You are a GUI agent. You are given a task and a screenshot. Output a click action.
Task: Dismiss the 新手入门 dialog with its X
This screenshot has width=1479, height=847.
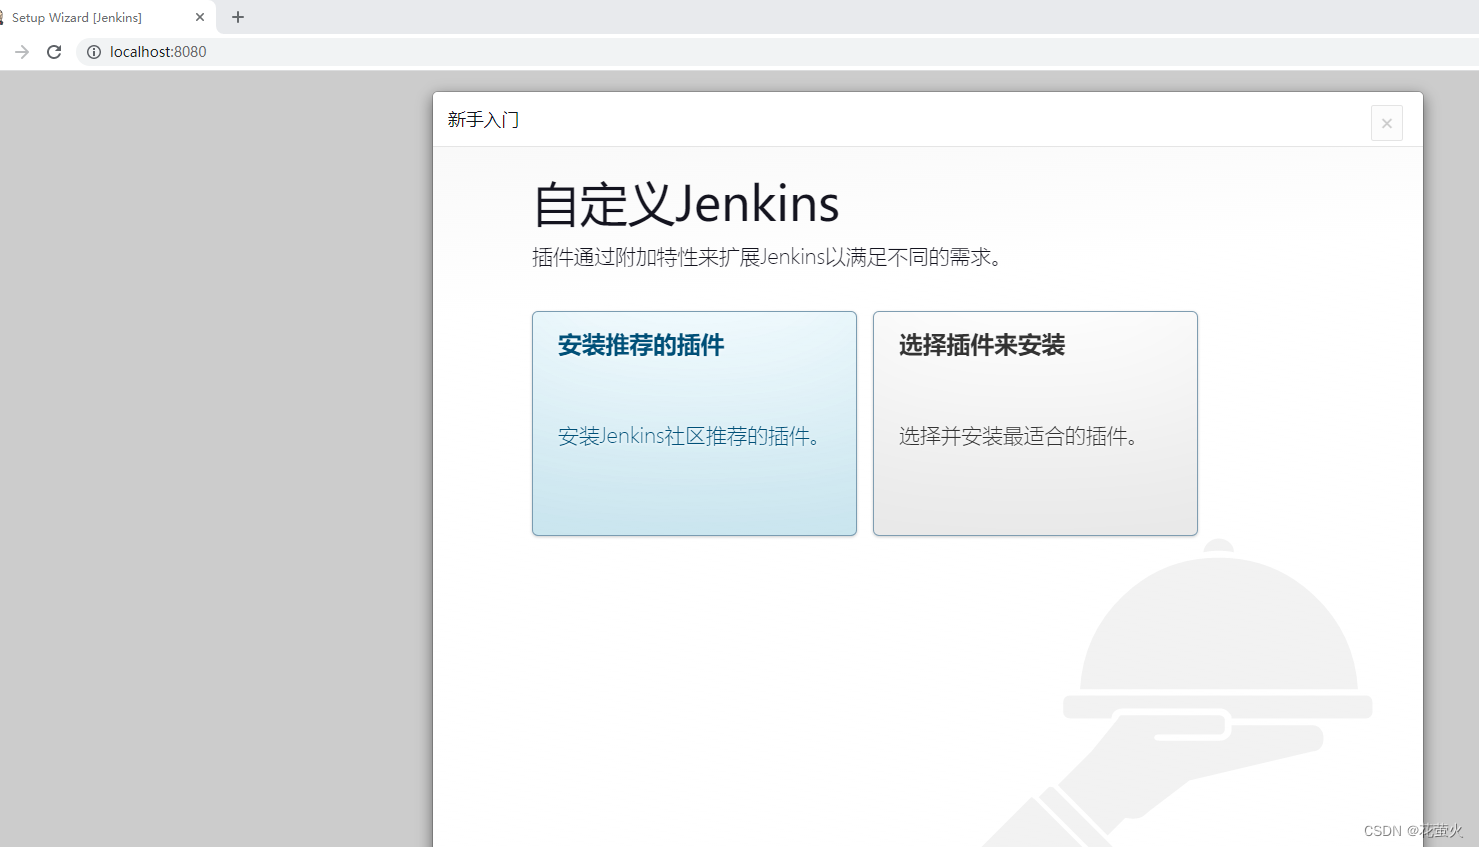click(x=1387, y=122)
